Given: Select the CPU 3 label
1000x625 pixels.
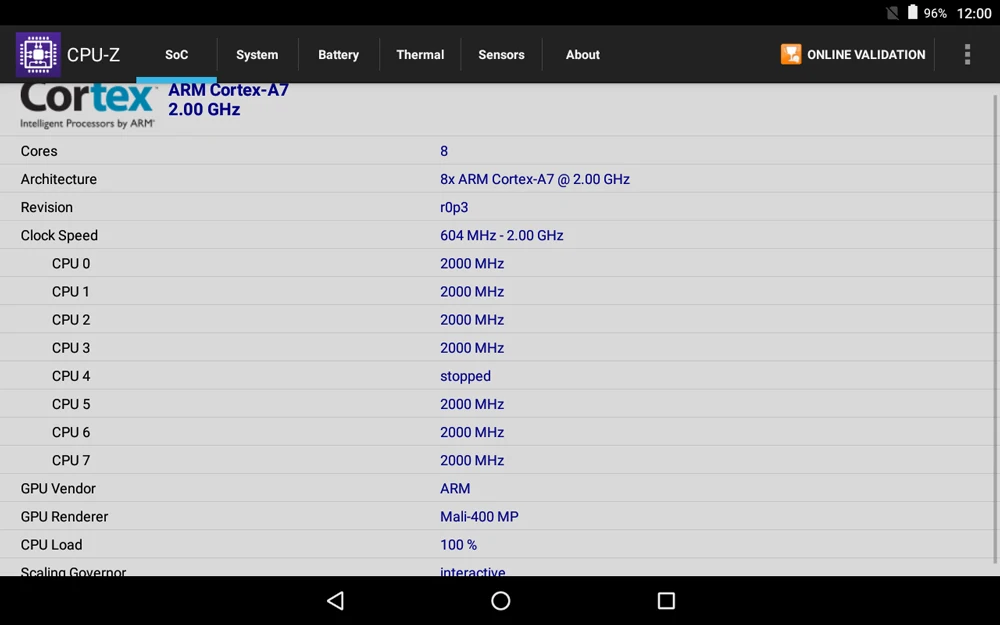Looking at the screenshot, I should pyautogui.click(x=71, y=348).
